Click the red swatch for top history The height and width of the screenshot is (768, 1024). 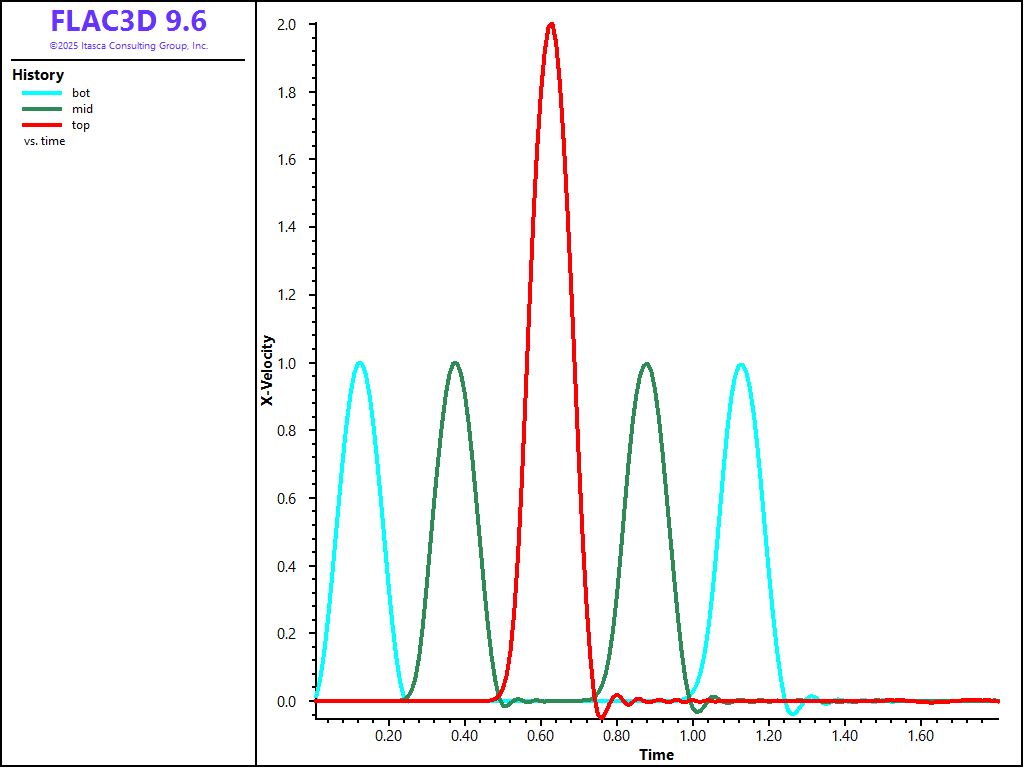tap(42, 125)
